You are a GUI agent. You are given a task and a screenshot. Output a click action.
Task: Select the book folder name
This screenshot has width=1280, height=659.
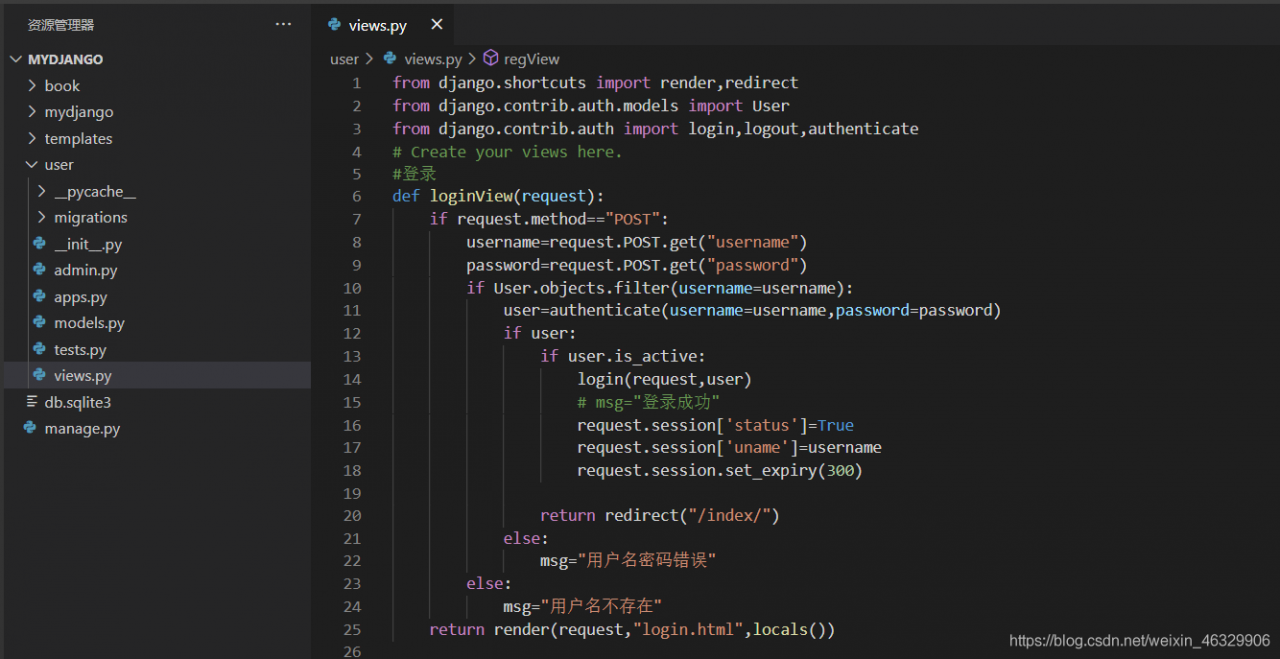62,86
